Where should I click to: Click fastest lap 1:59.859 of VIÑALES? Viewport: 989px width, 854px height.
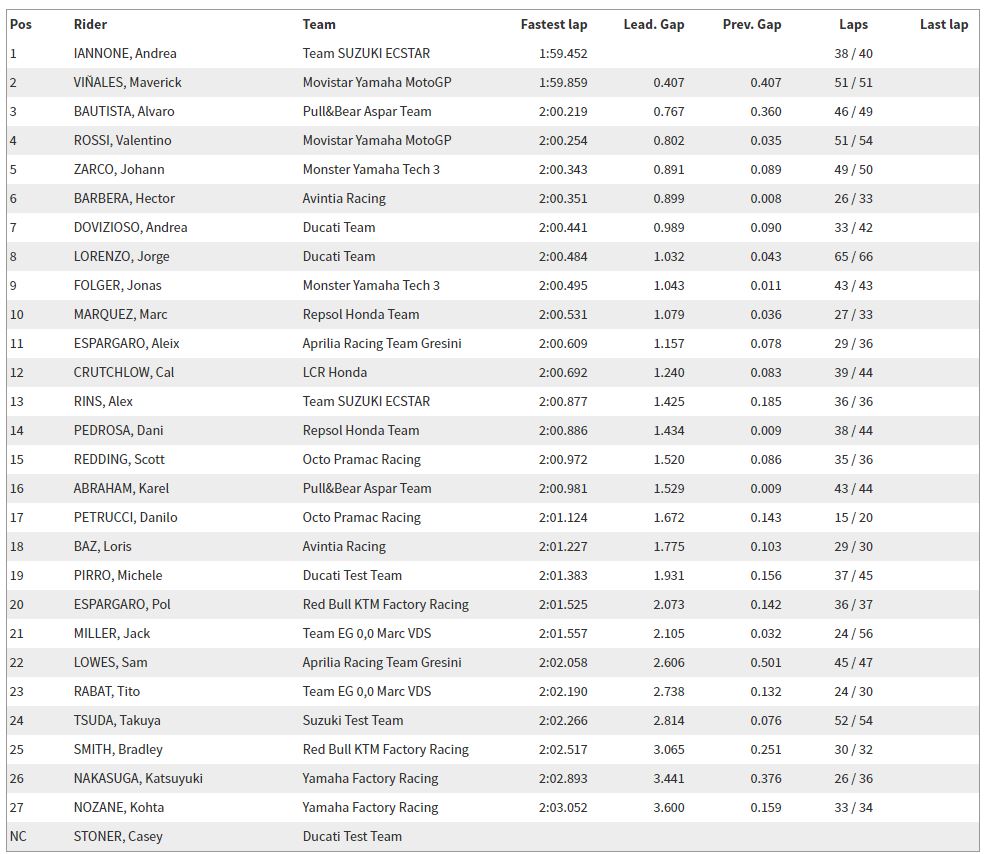click(563, 83)
